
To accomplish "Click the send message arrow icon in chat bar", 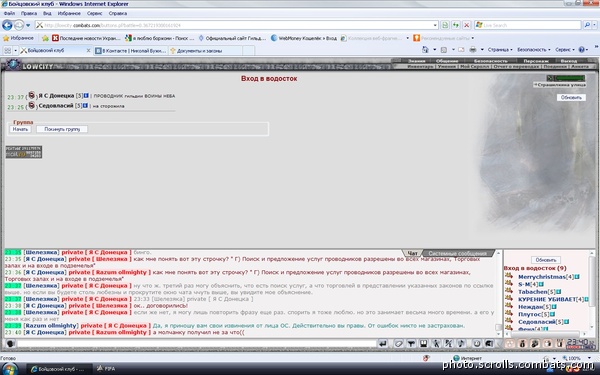I will pyautogui.click(x=382, y=344).
